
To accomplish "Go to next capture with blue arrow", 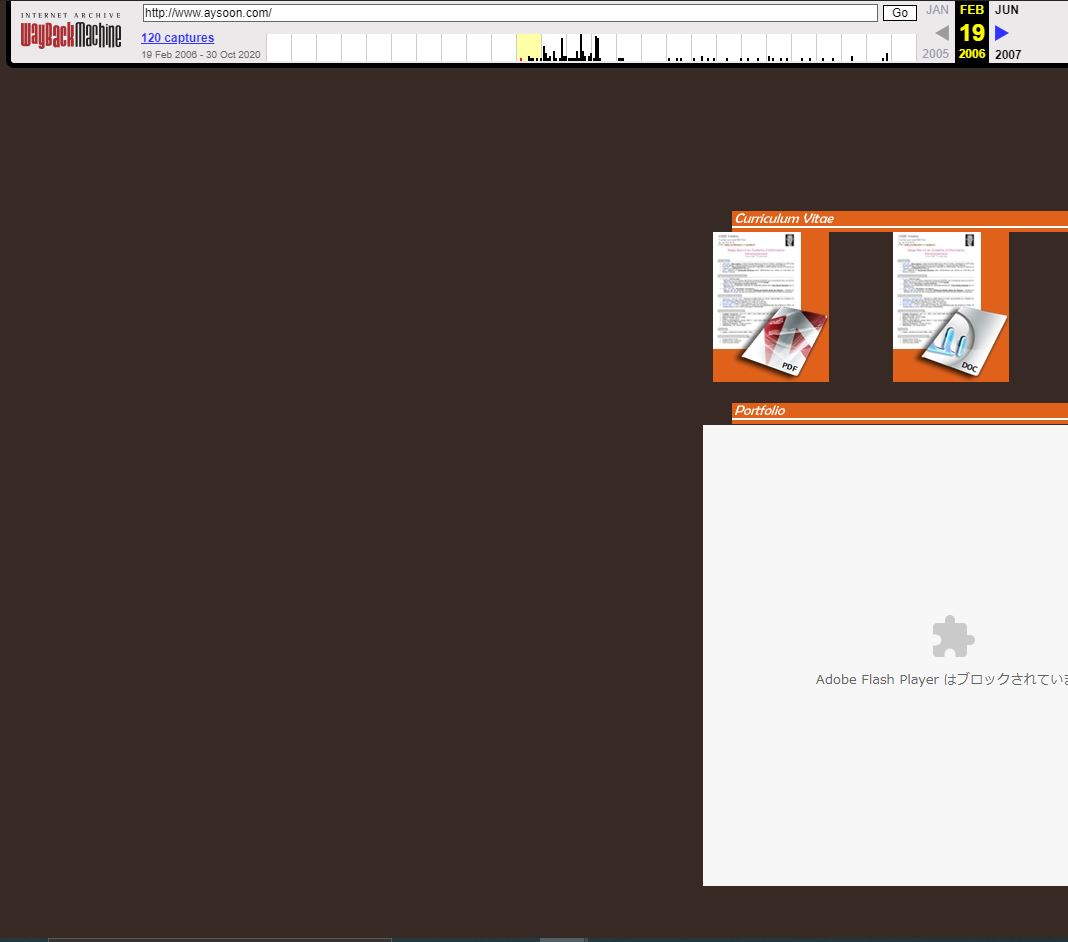I will click(1002, 33).
